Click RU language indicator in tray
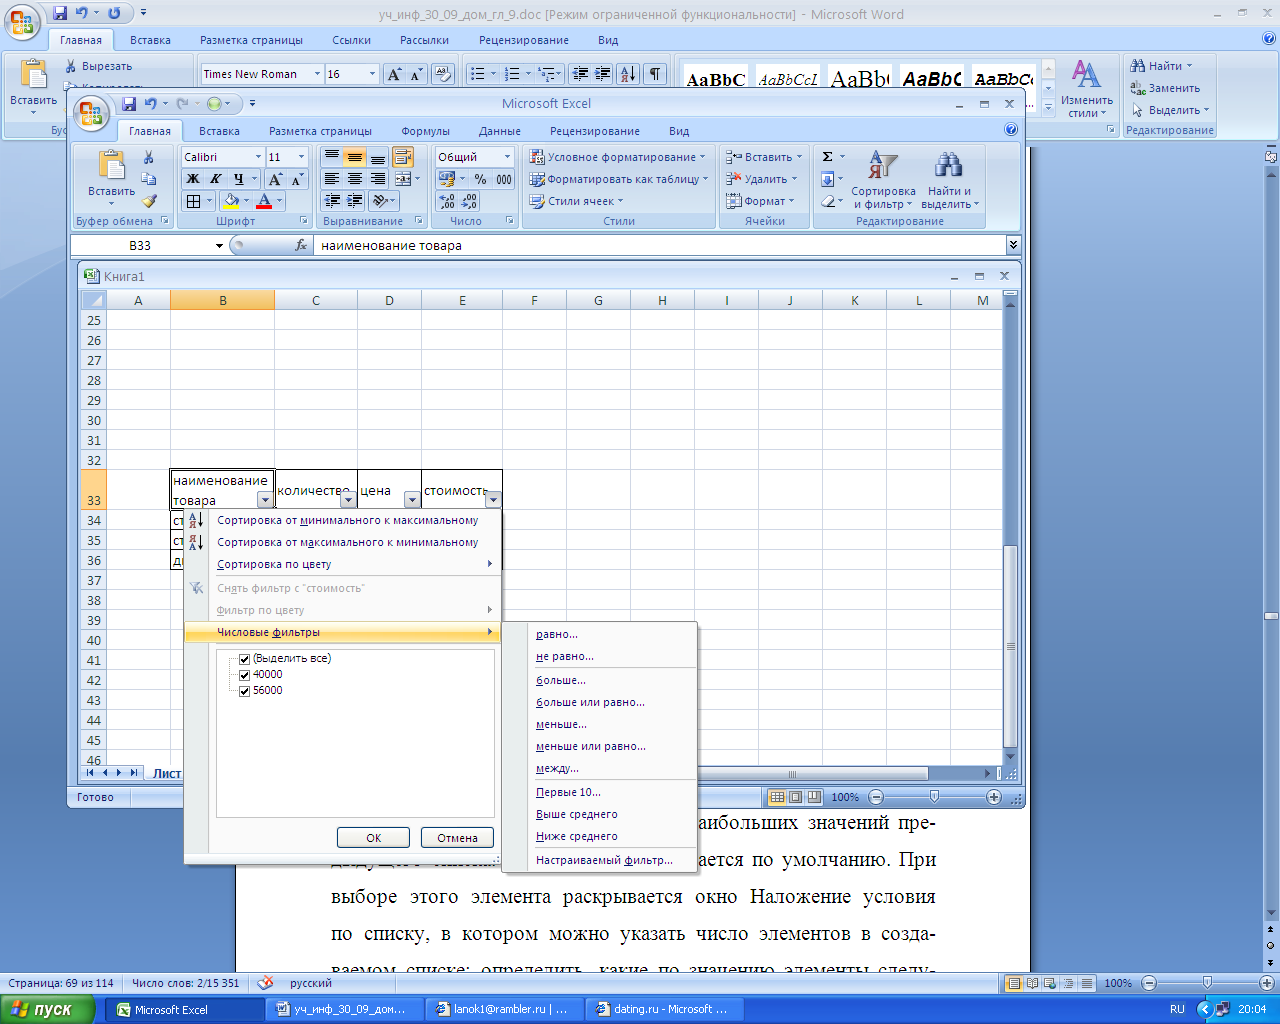The width and height of the screenshot is (1280, 1024). [x=1177, y=1009]
